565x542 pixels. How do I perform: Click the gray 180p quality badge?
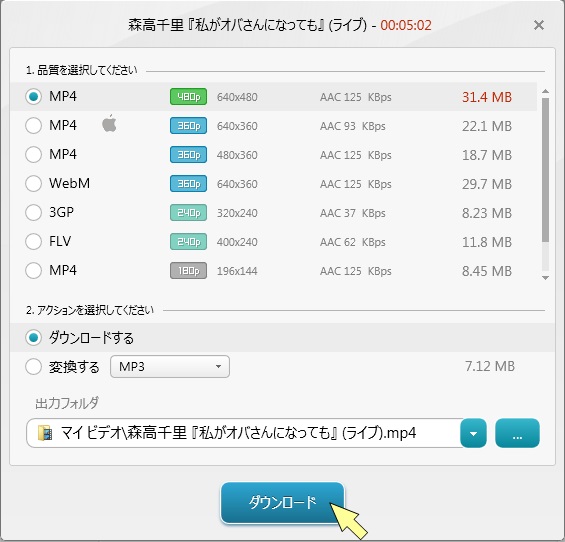click(188, 270)
